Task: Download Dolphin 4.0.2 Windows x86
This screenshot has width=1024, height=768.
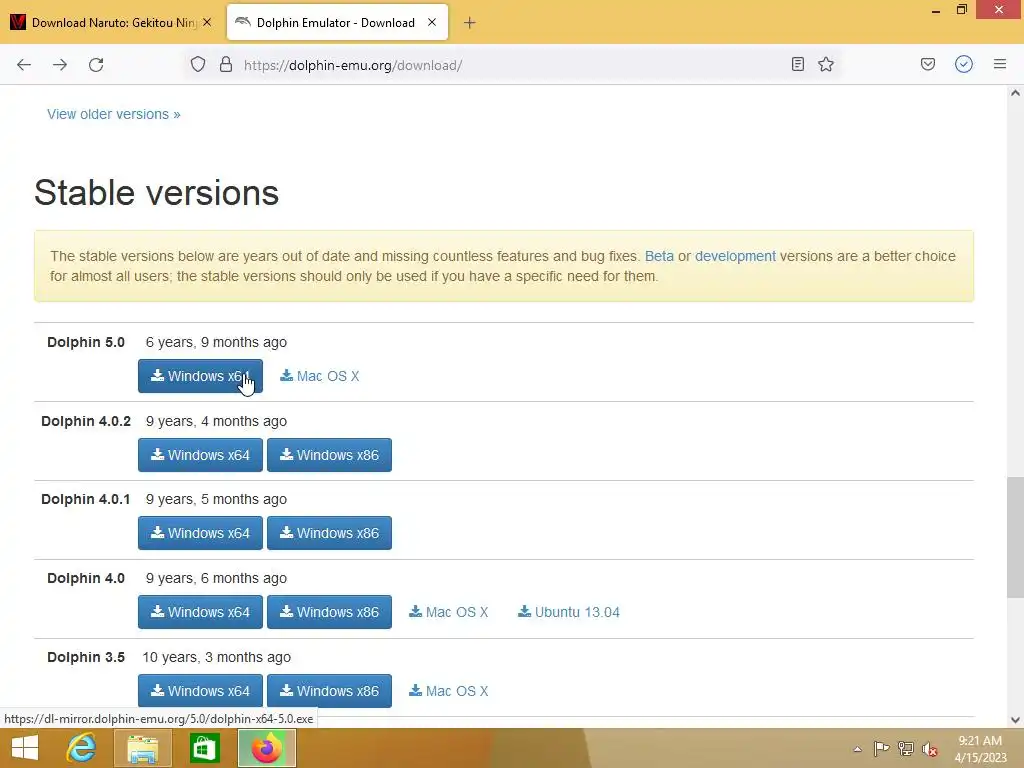Action: pos(329,455)
